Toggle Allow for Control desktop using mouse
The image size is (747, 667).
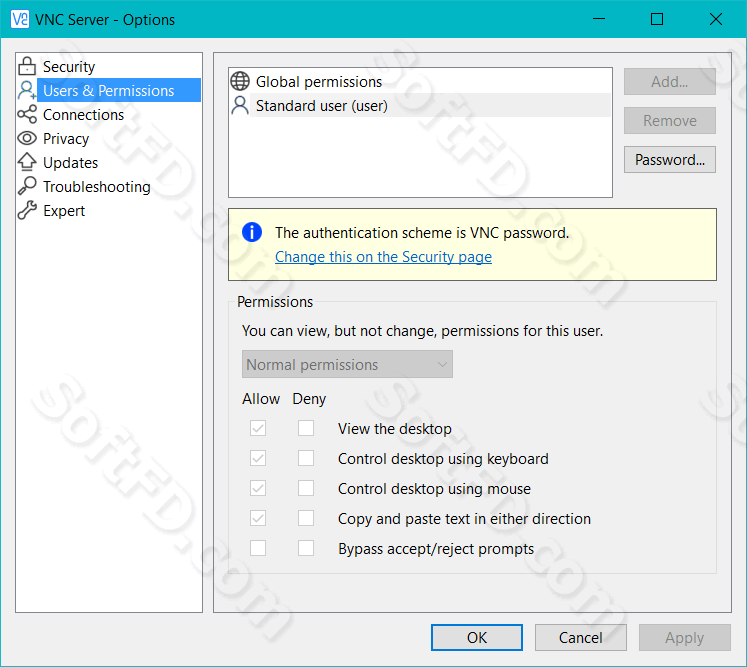point(258,488)
